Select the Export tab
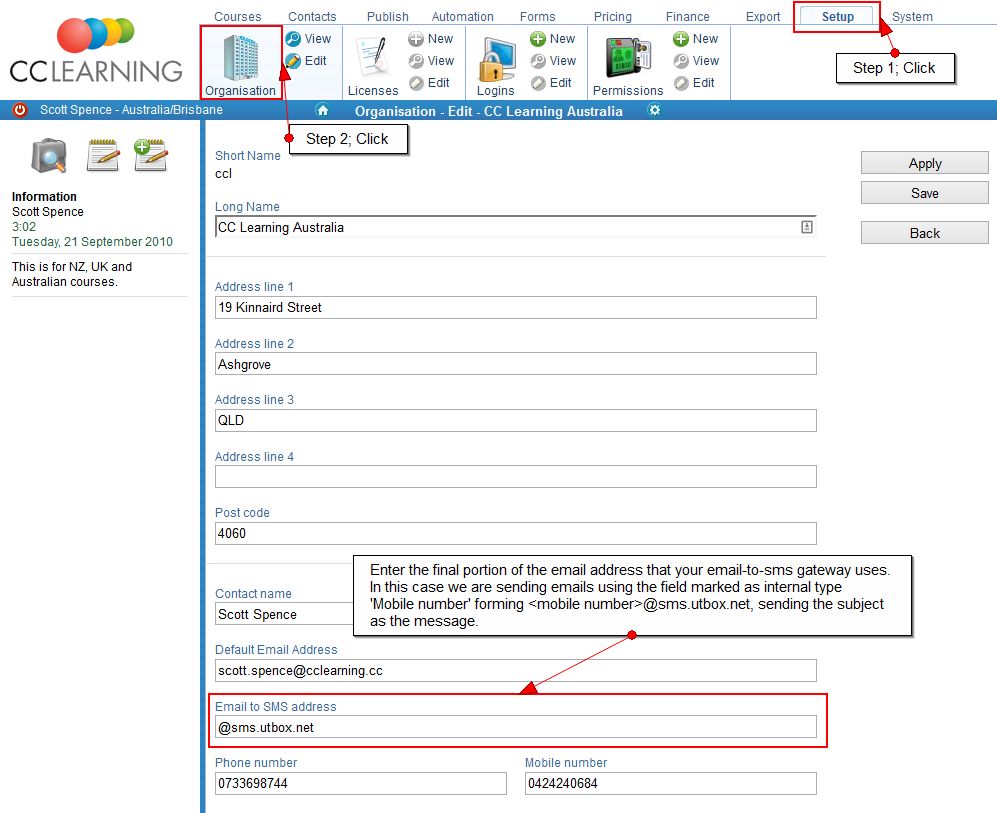This screenshot has width=997, height=813. tap(763, 17)
